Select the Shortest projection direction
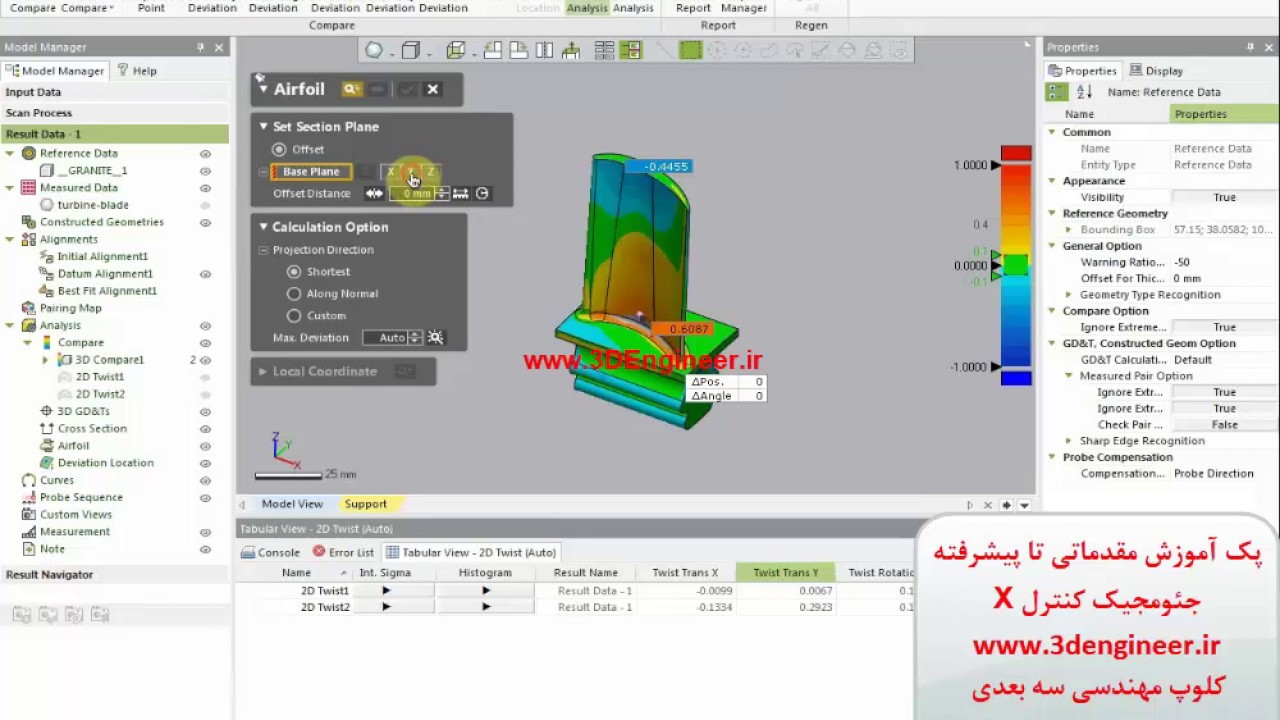This screenshot has height=720, width=1280. click(293, 272)
